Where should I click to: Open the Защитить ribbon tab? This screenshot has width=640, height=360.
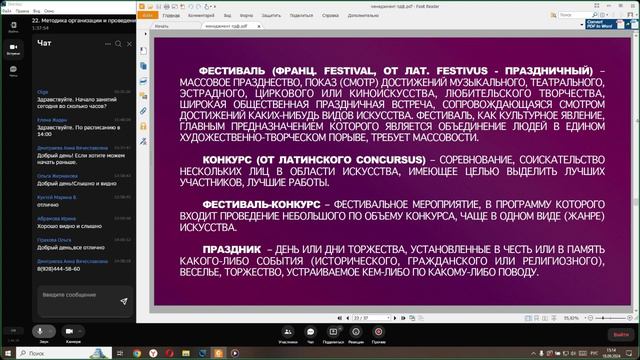pos(271,16)
